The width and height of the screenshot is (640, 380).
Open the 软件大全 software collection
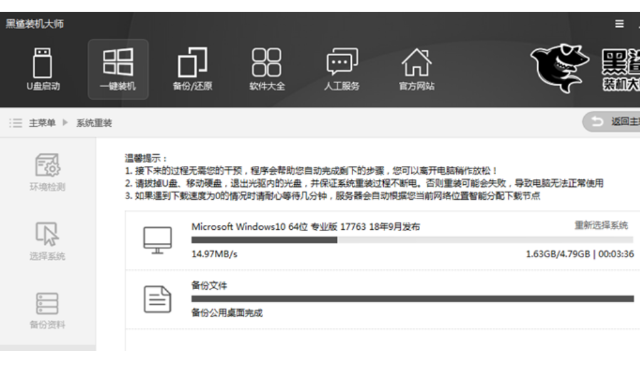267,69
